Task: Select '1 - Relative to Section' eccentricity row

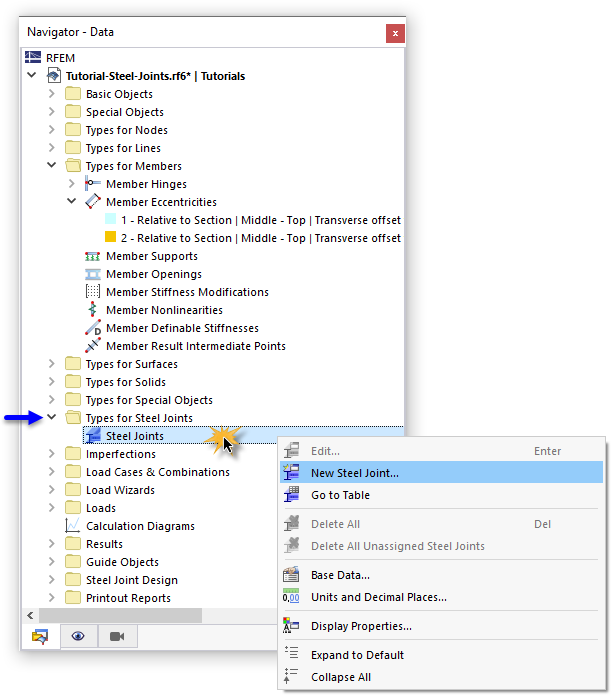Action: (261, 220)
